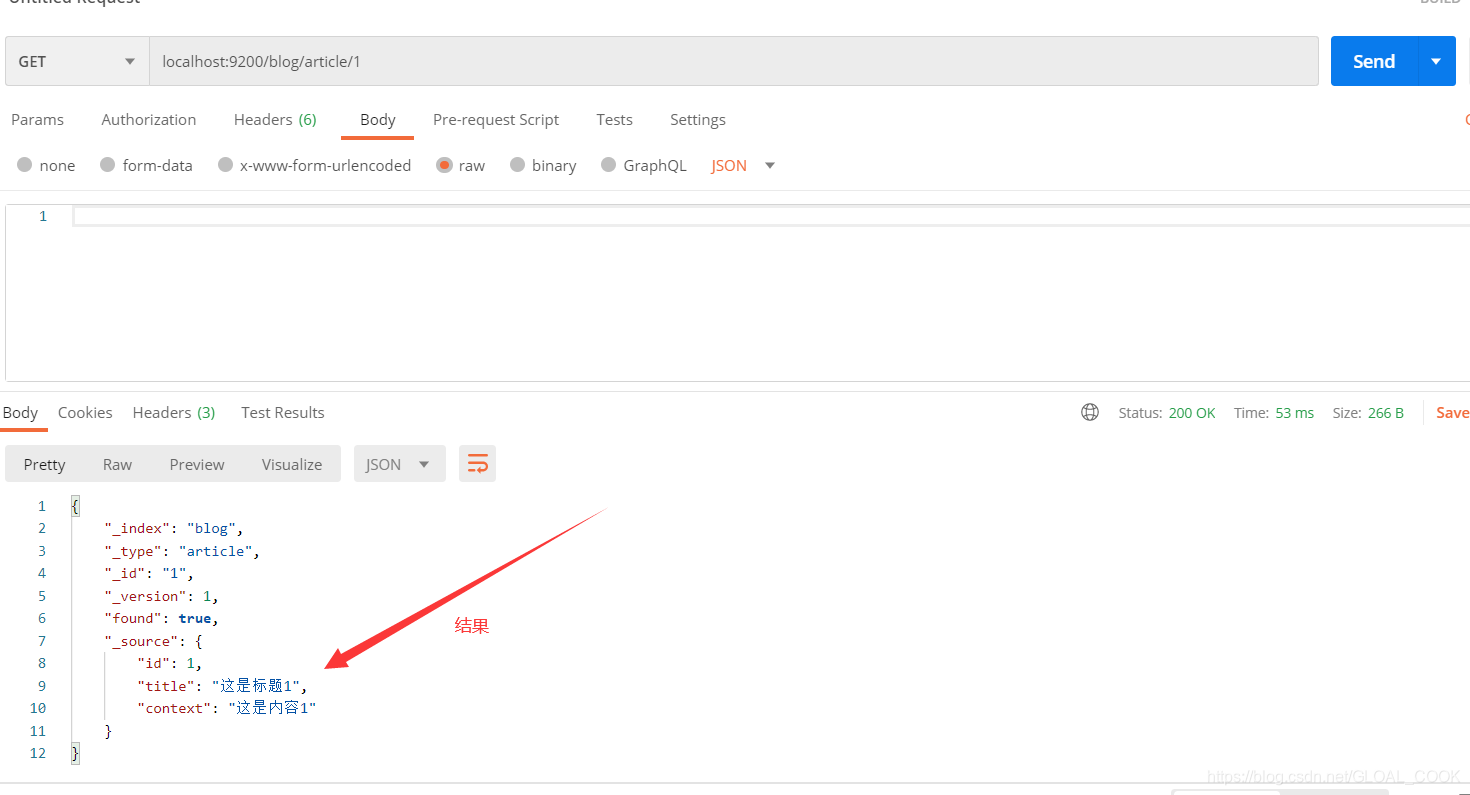Select the form-data radio button
The height and width of the screenshot is (795, 1470).
click(108, 165)
